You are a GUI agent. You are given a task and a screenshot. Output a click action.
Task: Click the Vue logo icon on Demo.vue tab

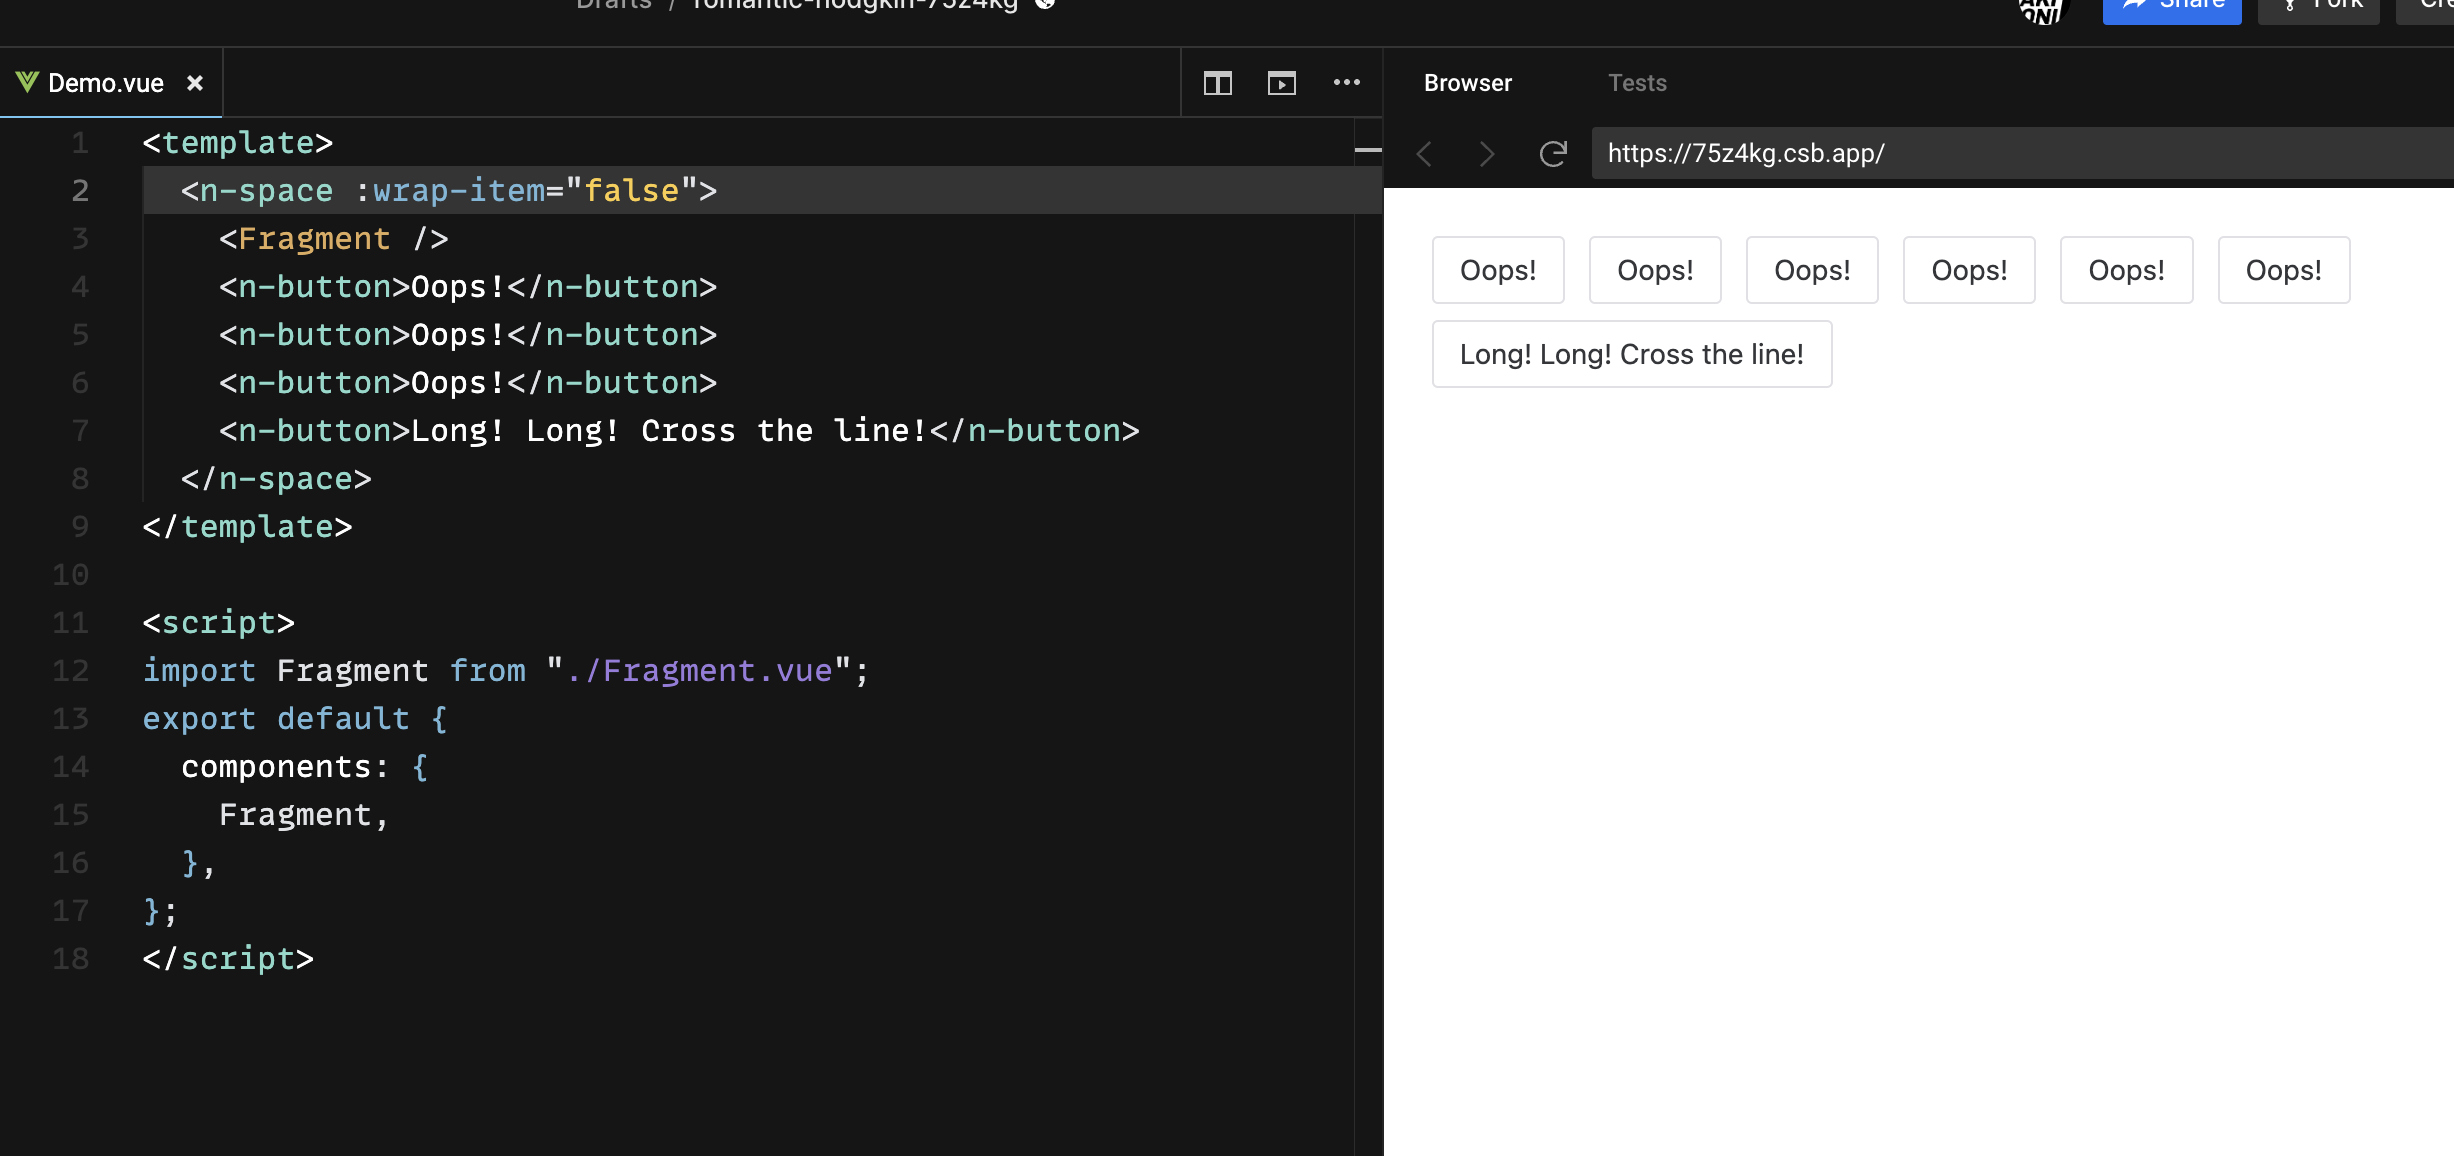coord(27,82)
